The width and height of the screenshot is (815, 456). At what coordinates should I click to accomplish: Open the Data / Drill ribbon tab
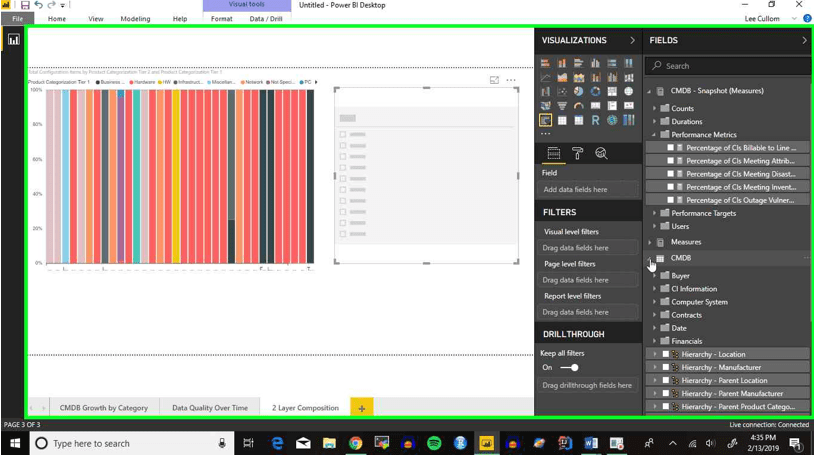[266, 19]
